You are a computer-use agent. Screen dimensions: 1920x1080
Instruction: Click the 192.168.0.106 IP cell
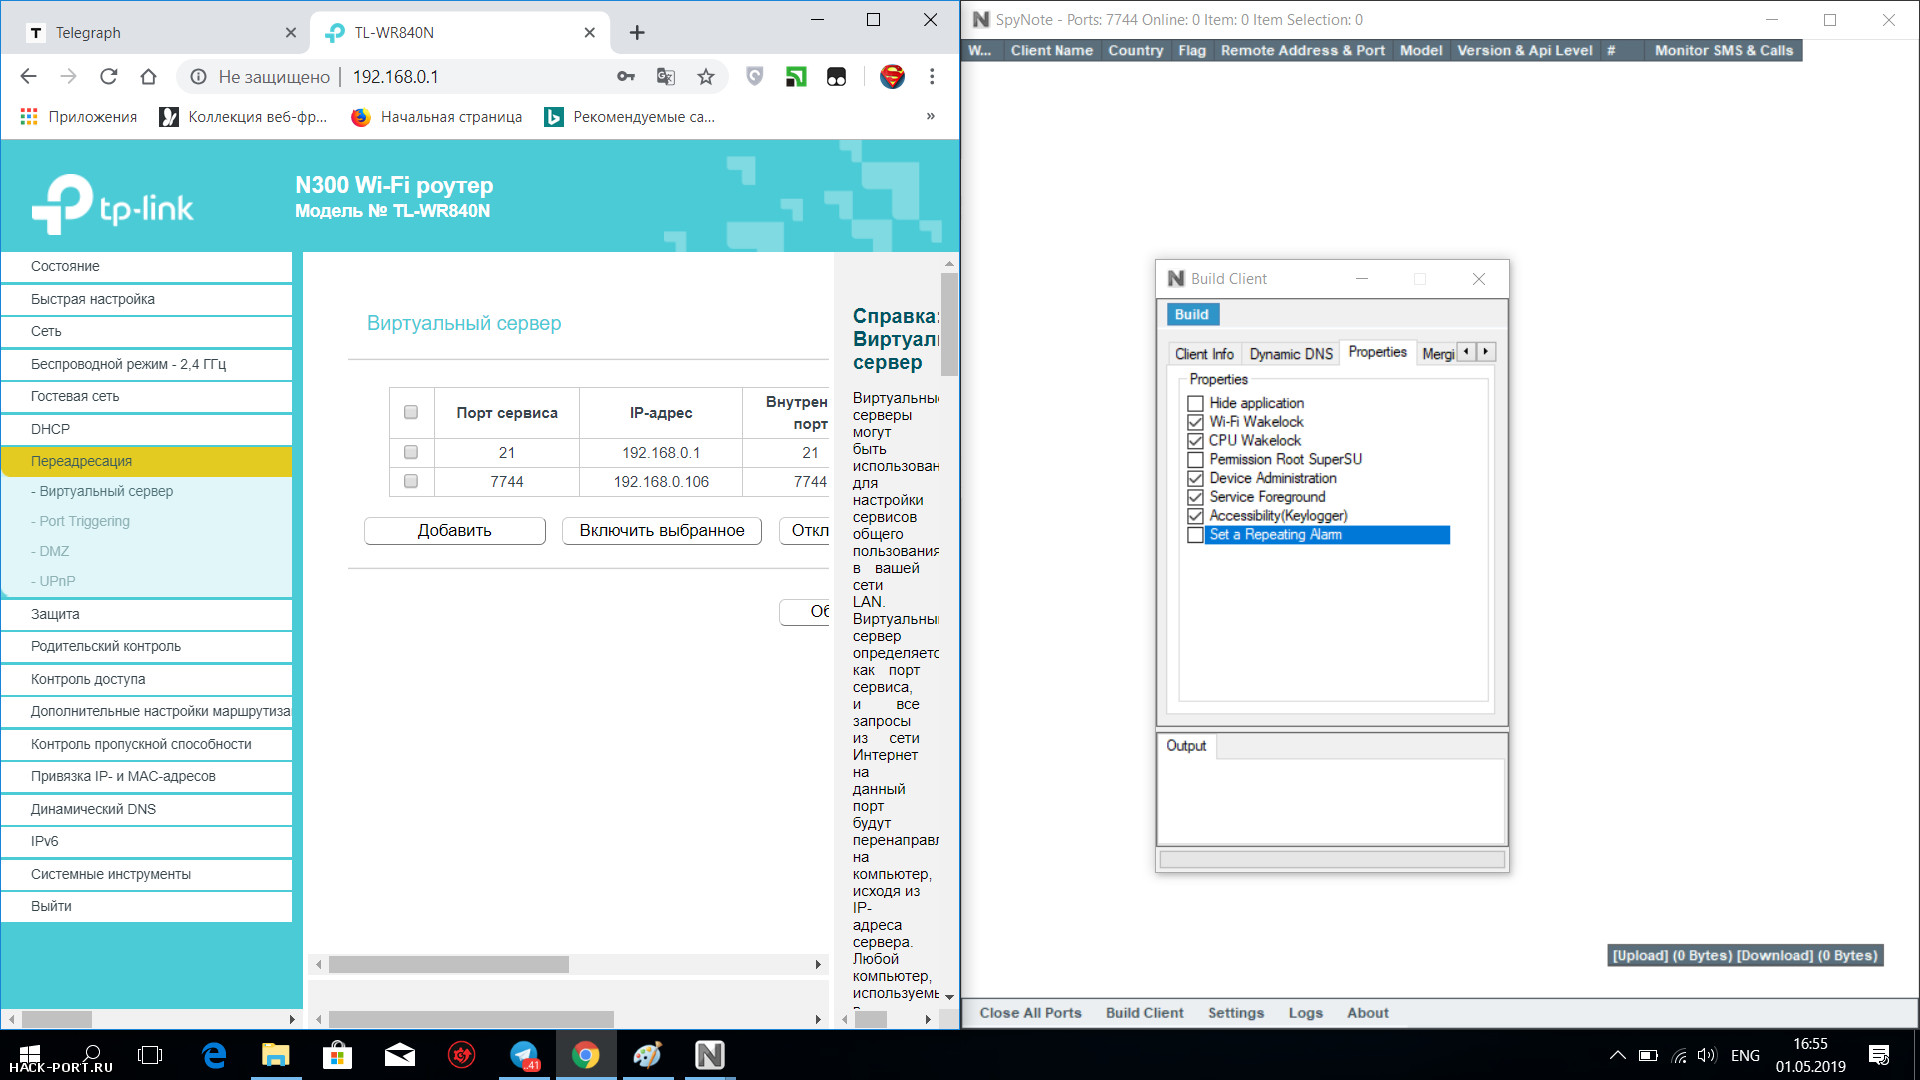(661, 482)
